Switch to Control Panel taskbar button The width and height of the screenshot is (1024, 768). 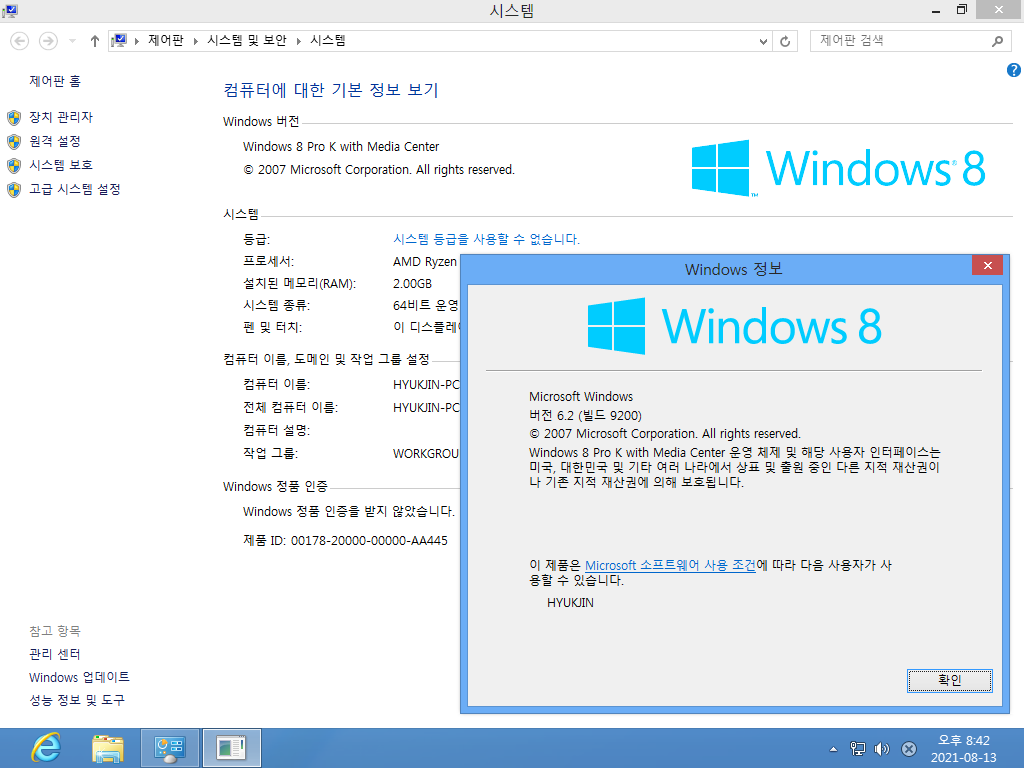170,748
